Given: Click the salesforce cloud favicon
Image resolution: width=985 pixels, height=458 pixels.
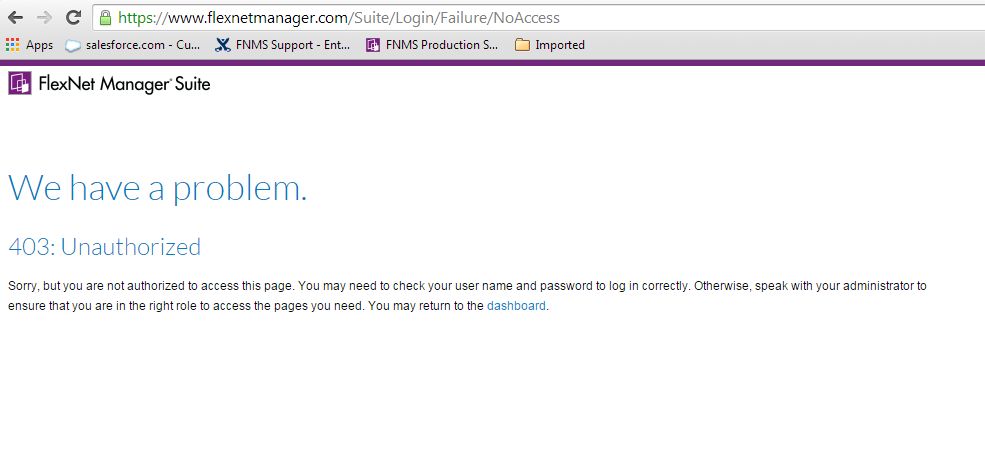Looking at the screenshot, I should [73, 45].
